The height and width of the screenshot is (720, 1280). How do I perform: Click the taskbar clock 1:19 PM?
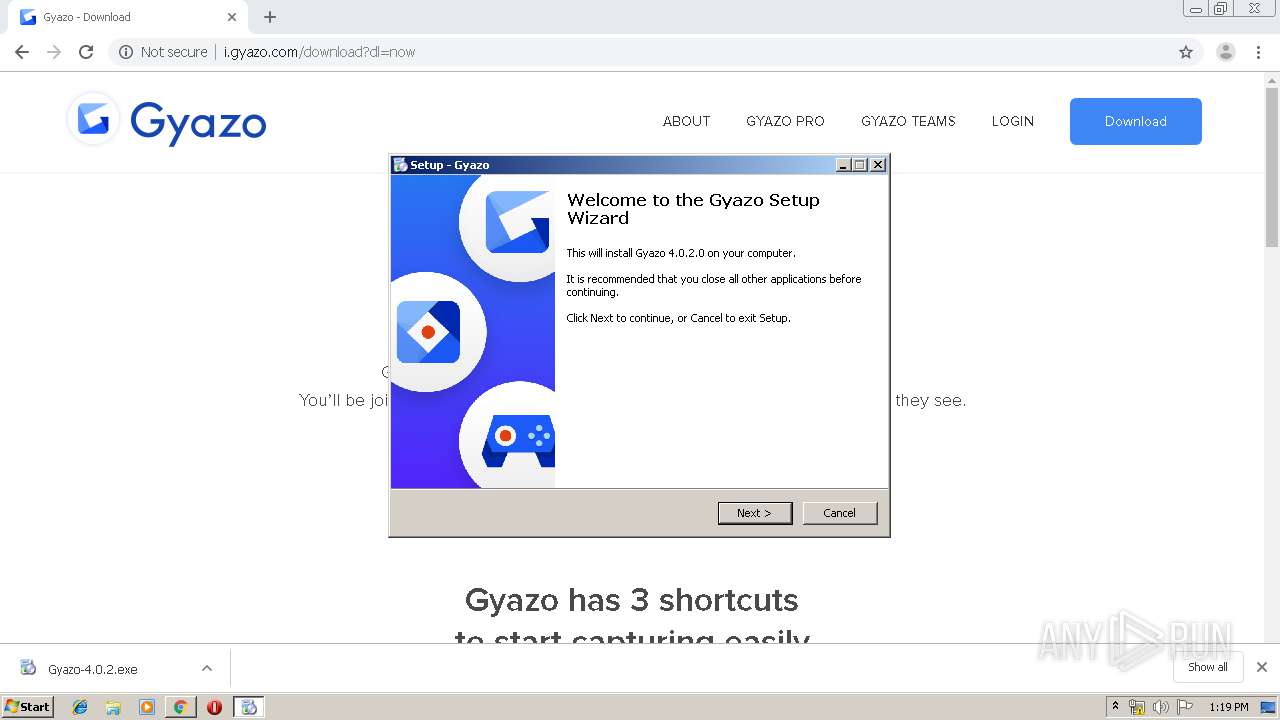(1228, 707)
